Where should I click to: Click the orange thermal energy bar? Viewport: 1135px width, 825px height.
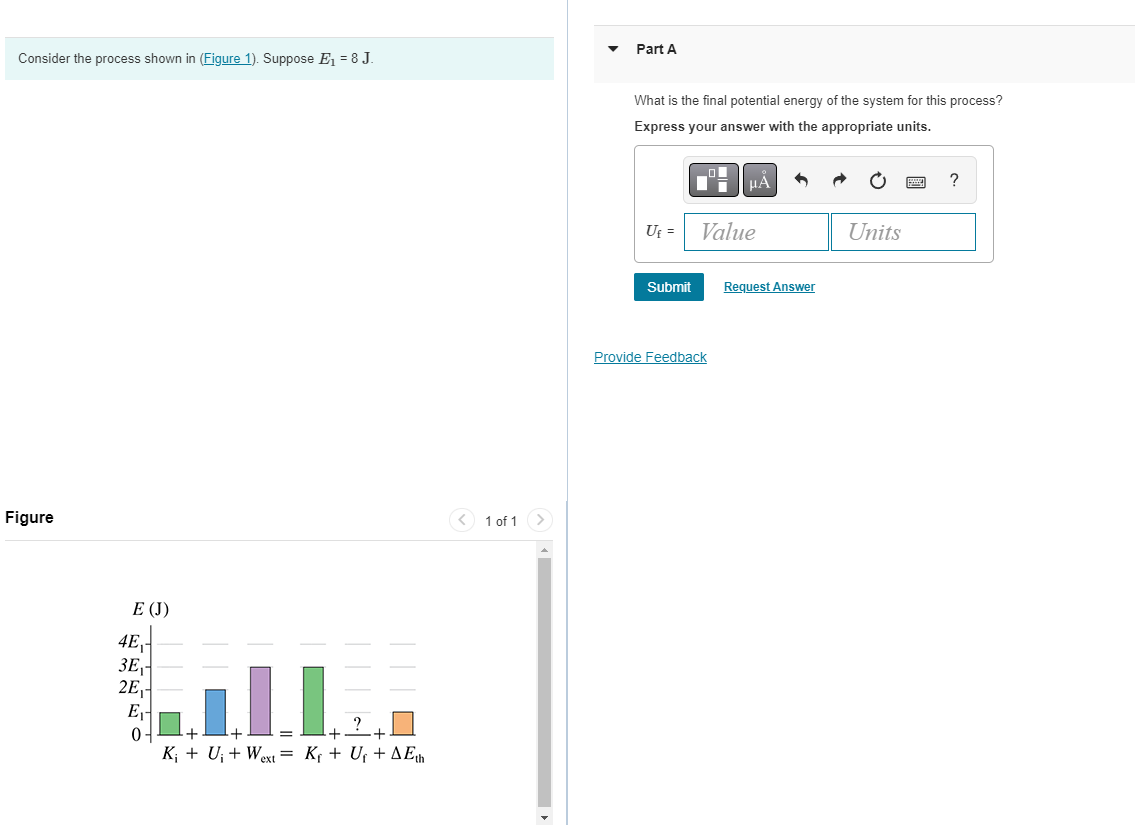pyautogui.click(x=402, y=724)
